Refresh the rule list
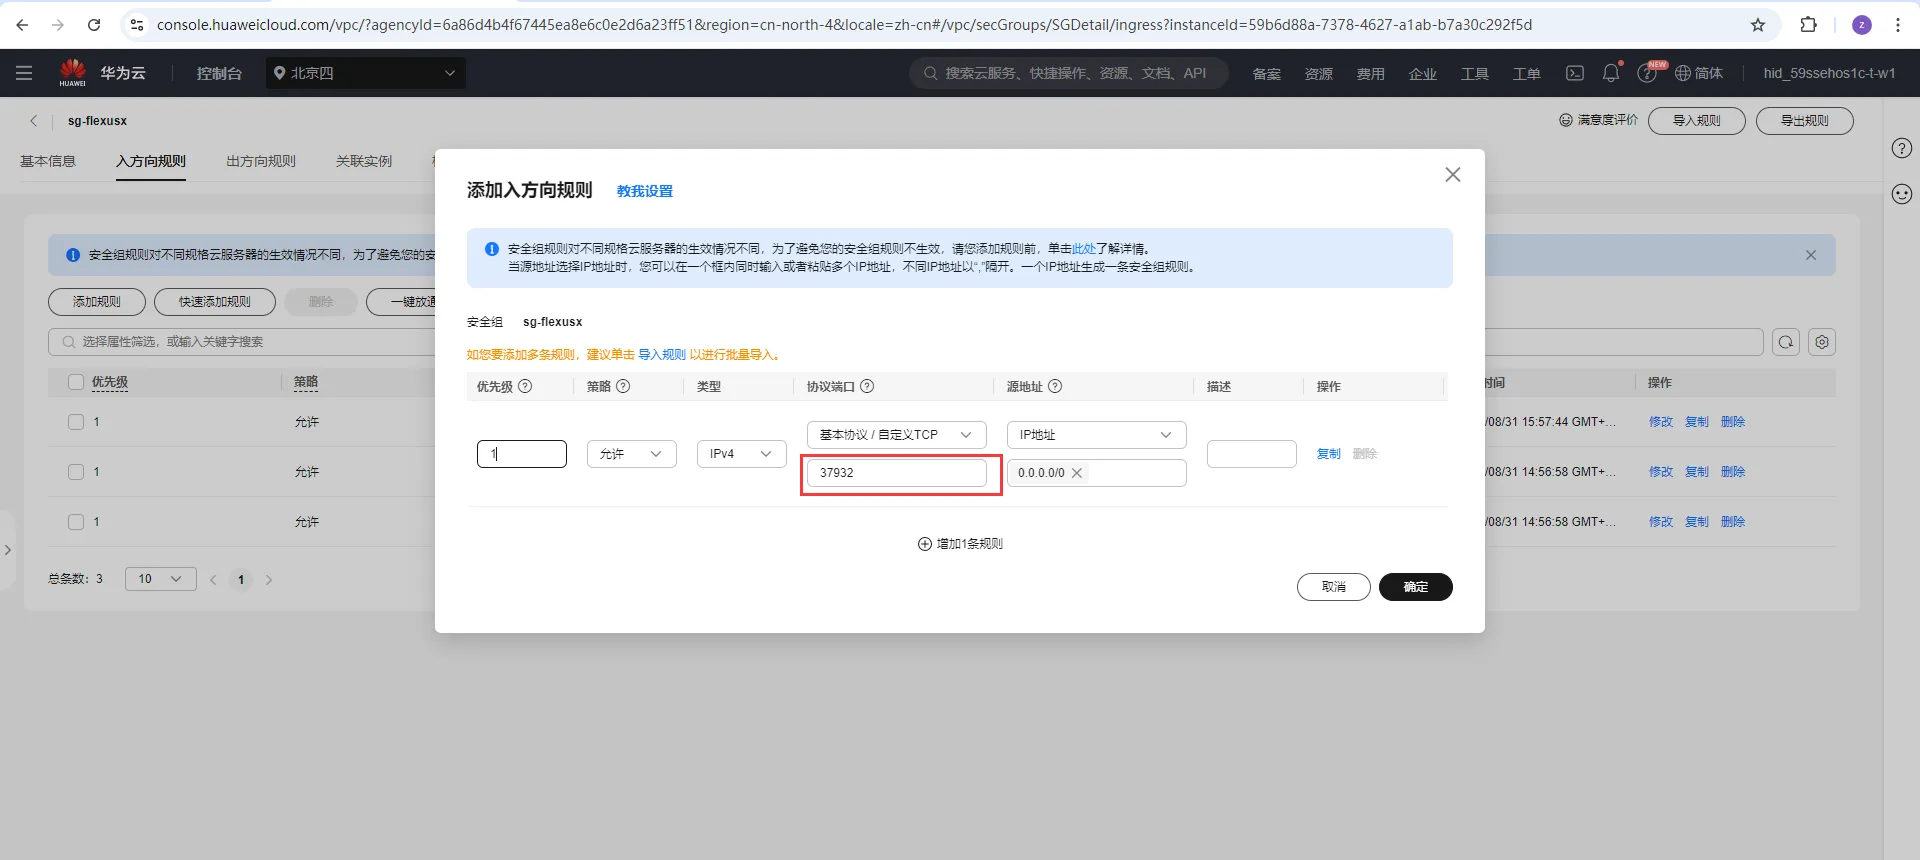The height and width of the screenshot is (860, 1920). coord(1786,342)
